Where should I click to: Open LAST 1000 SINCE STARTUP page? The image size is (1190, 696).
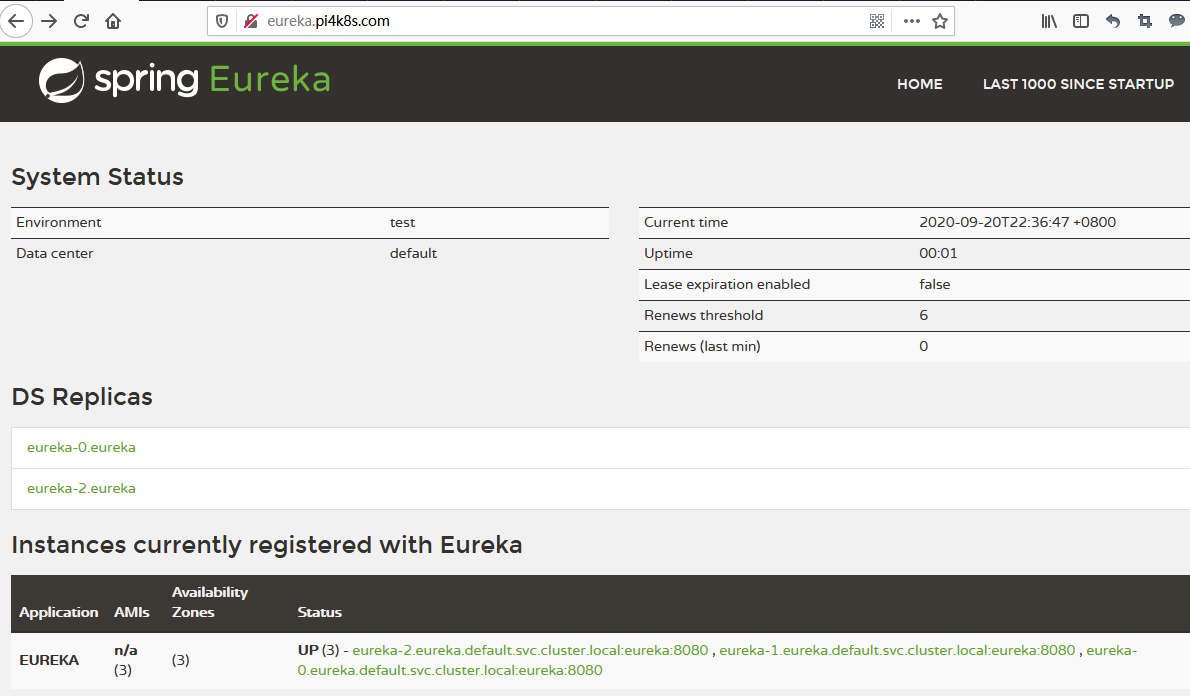[1078, 84]
